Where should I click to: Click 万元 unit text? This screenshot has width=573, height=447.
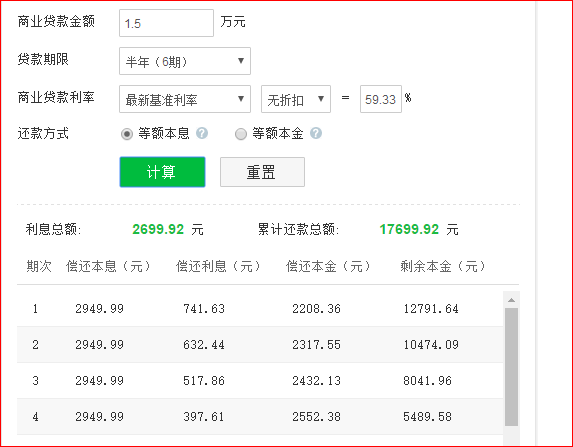233,22
